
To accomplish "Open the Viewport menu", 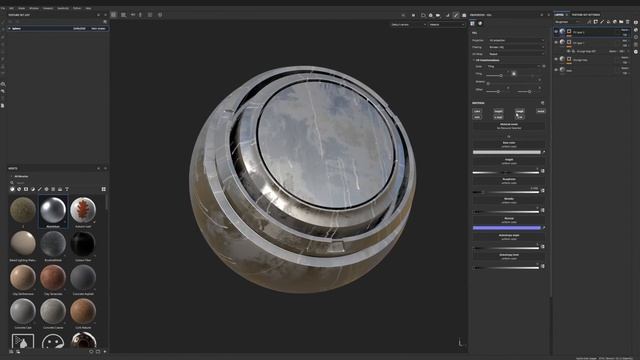I will click(x=48, y=8).
